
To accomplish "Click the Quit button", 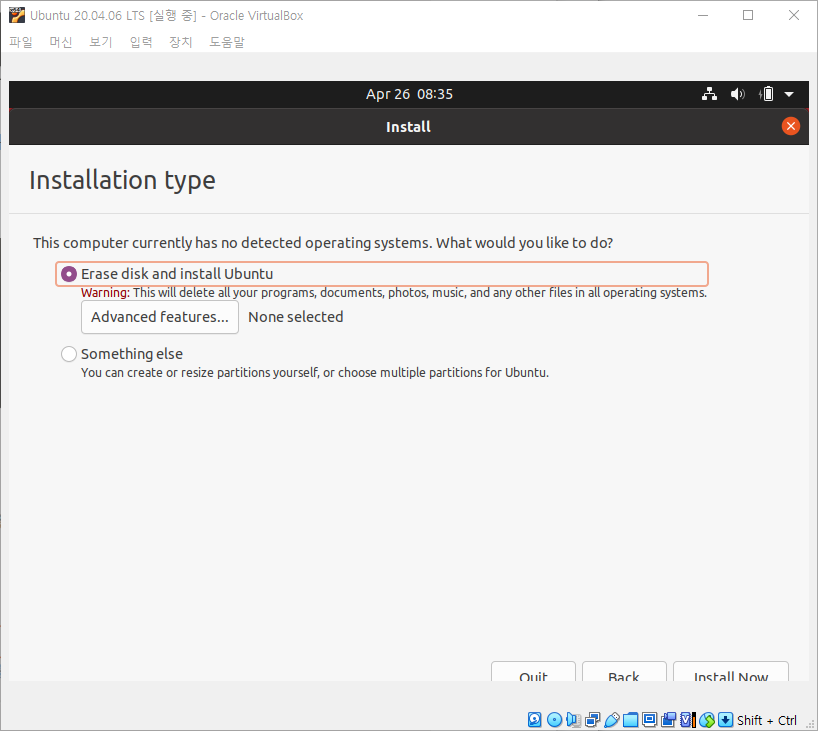I will tap(533, 672).
